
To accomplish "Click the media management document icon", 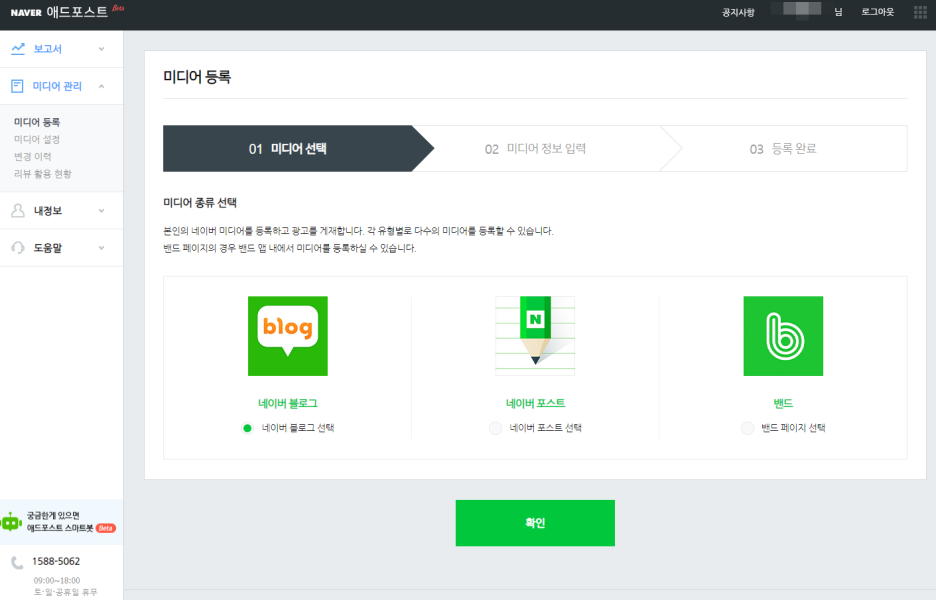I will coord(17,86).
